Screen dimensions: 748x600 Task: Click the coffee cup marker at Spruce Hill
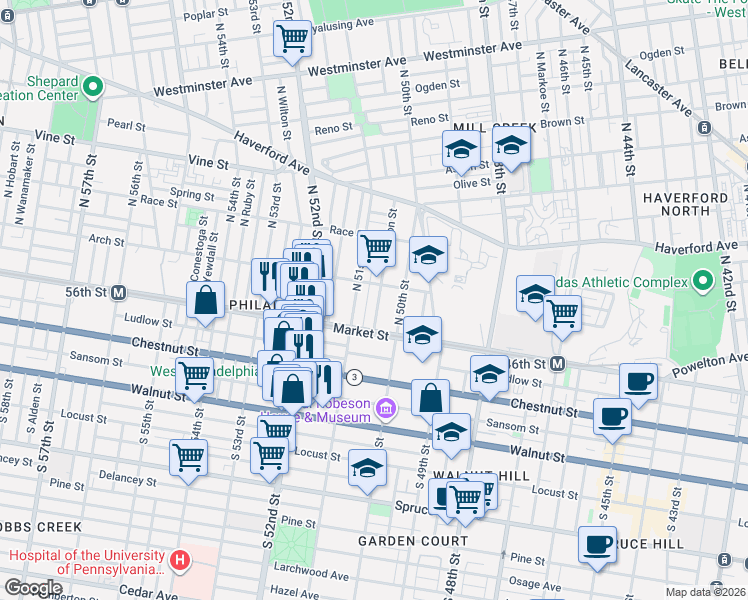(x=597, y=545)
